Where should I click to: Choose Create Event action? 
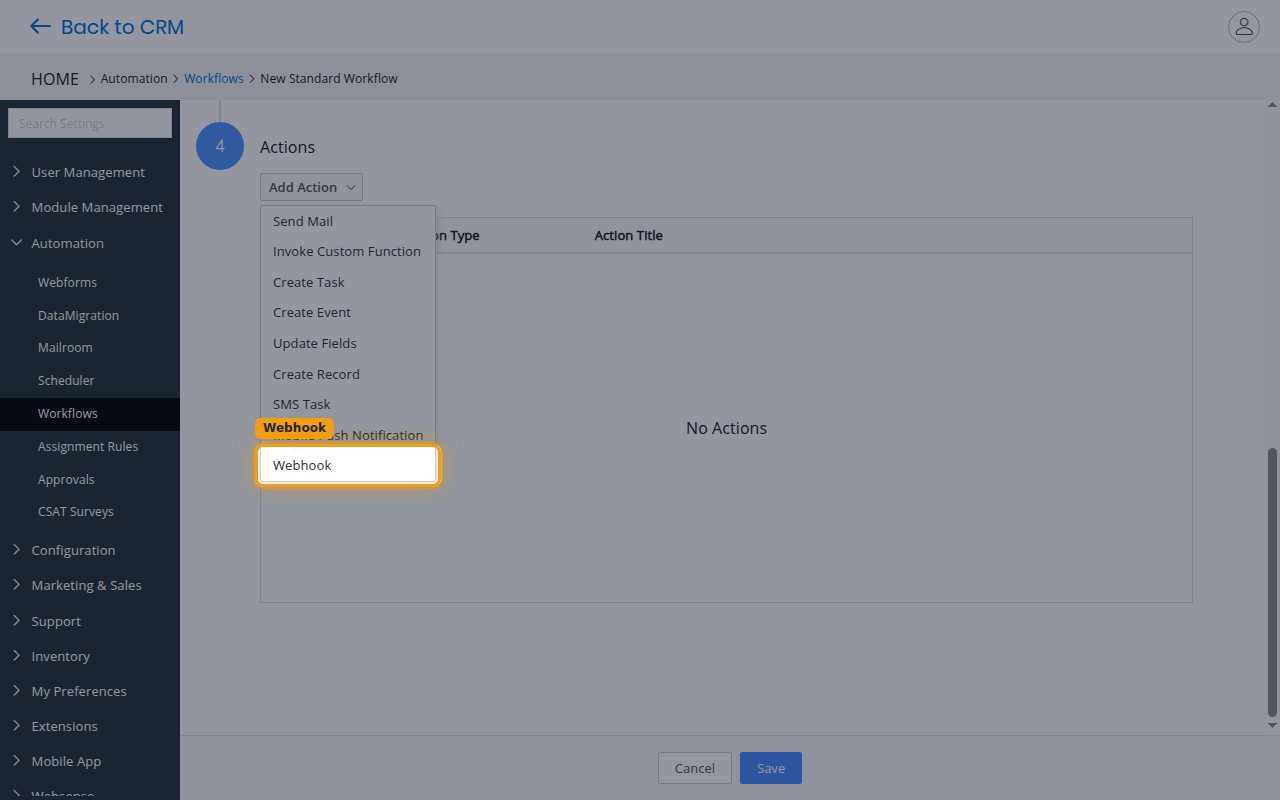(x=348, y=312)
